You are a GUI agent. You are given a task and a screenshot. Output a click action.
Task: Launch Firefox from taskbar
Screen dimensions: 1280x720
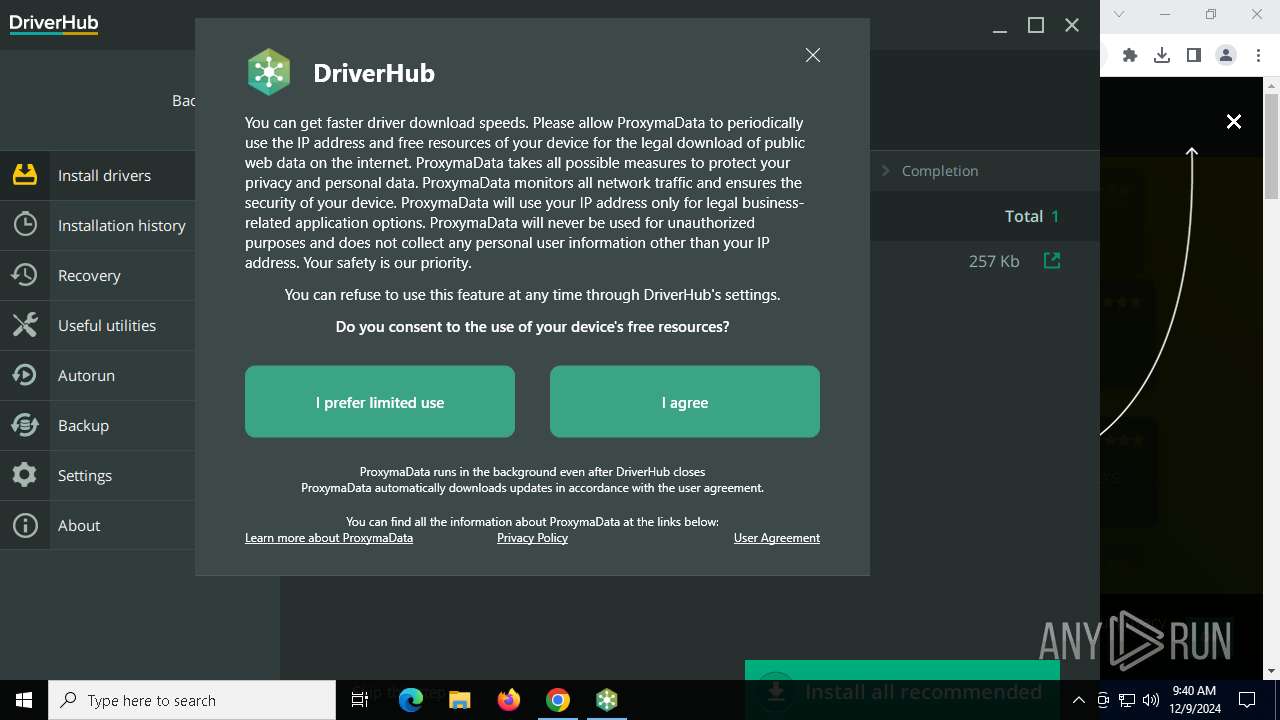pyautogui.click(x=509, y=700)
